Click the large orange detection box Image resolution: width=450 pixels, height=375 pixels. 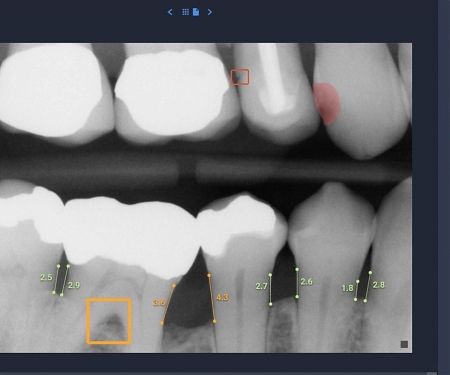click(109, 321)
